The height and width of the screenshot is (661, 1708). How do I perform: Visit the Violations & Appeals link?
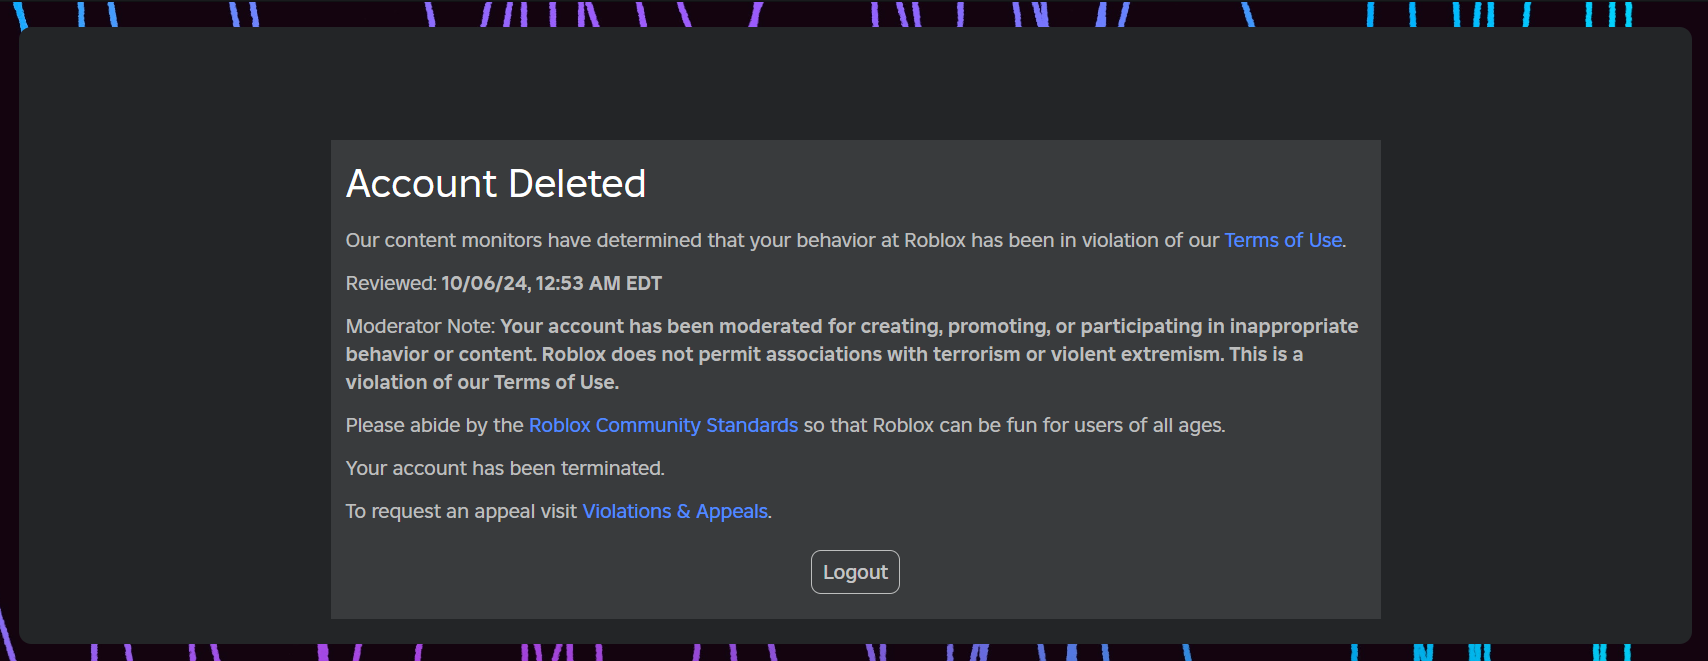(x=675, y=511)
